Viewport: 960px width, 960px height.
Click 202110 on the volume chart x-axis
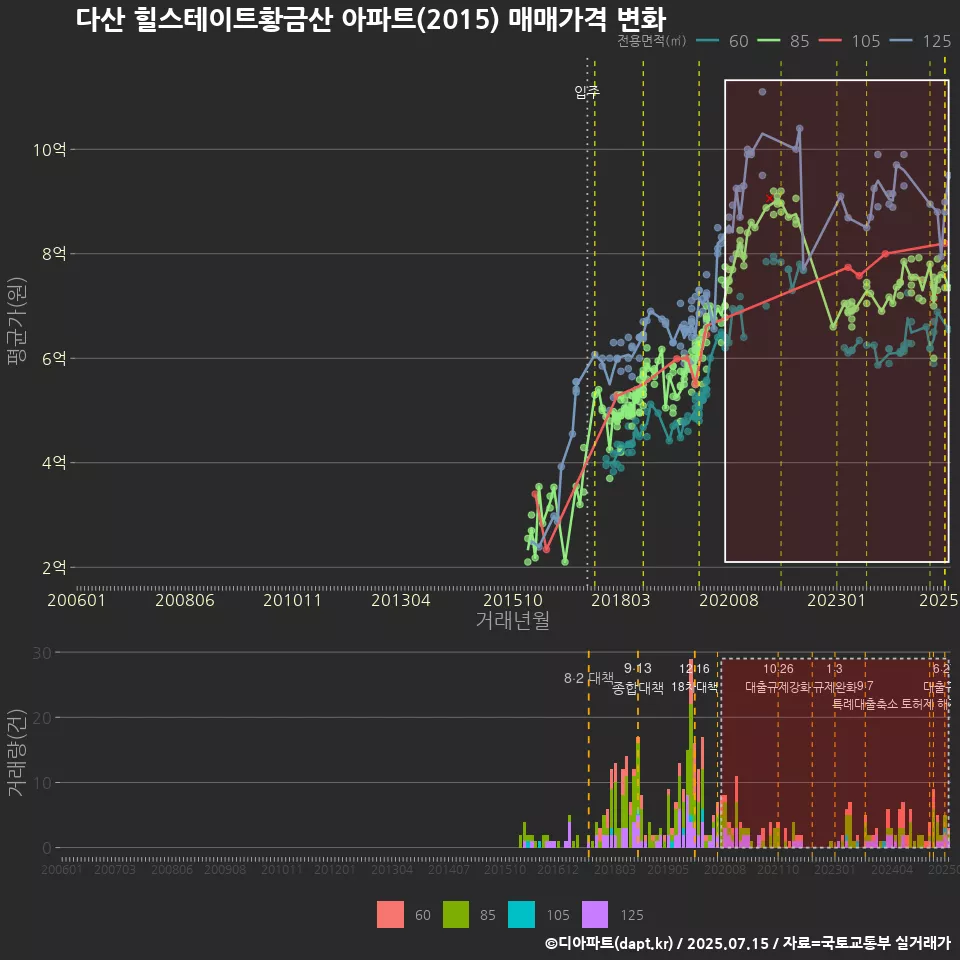click(x=778, y=869)
